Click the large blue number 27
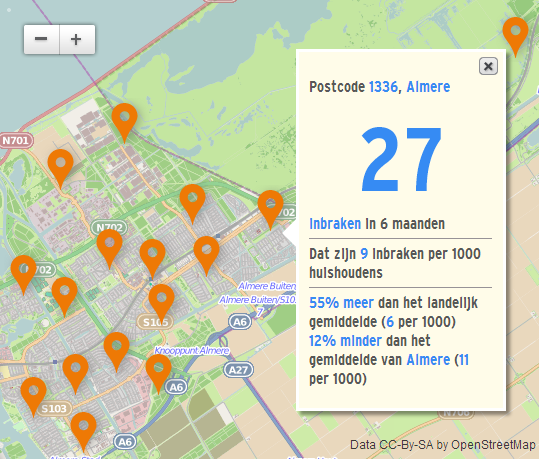Screen dimensions: 539x459 pyautogui.click(x=401, y=159)
